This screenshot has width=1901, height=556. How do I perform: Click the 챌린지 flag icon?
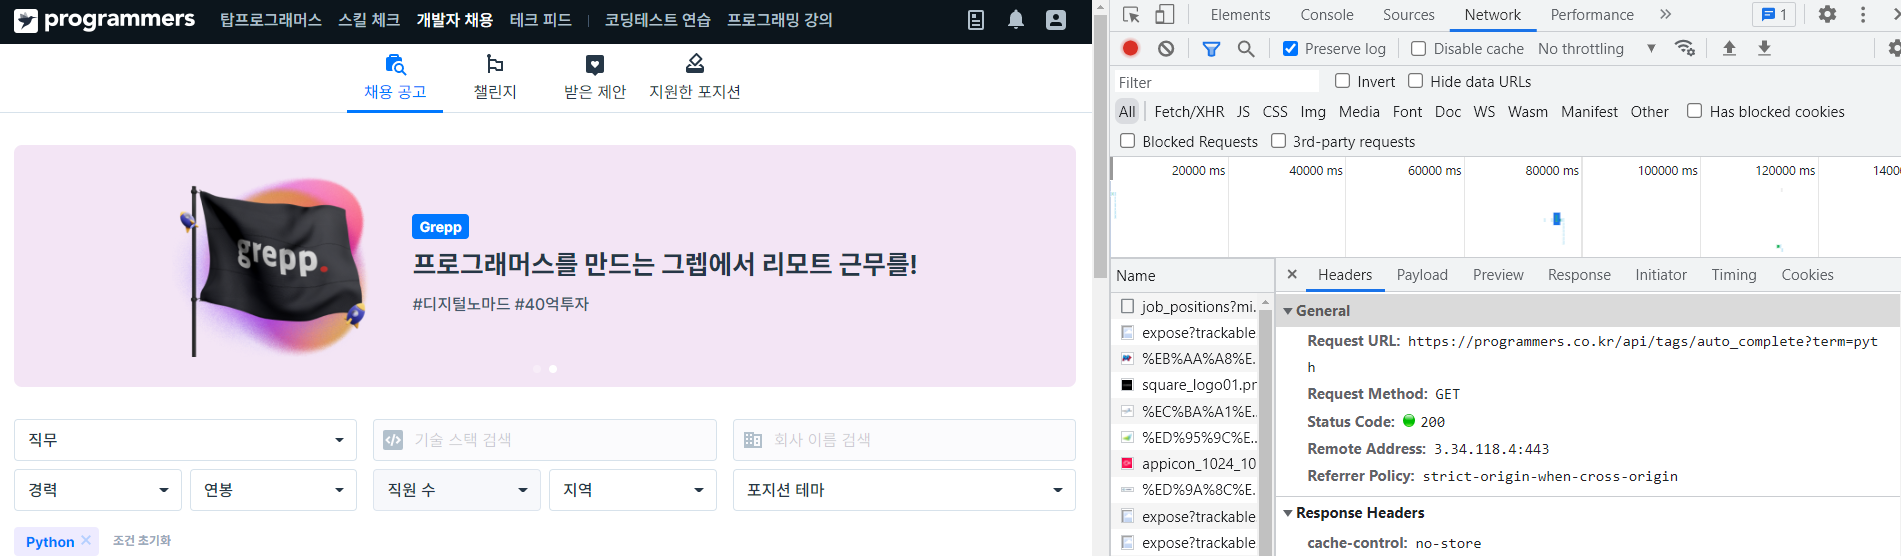[495, 65]
